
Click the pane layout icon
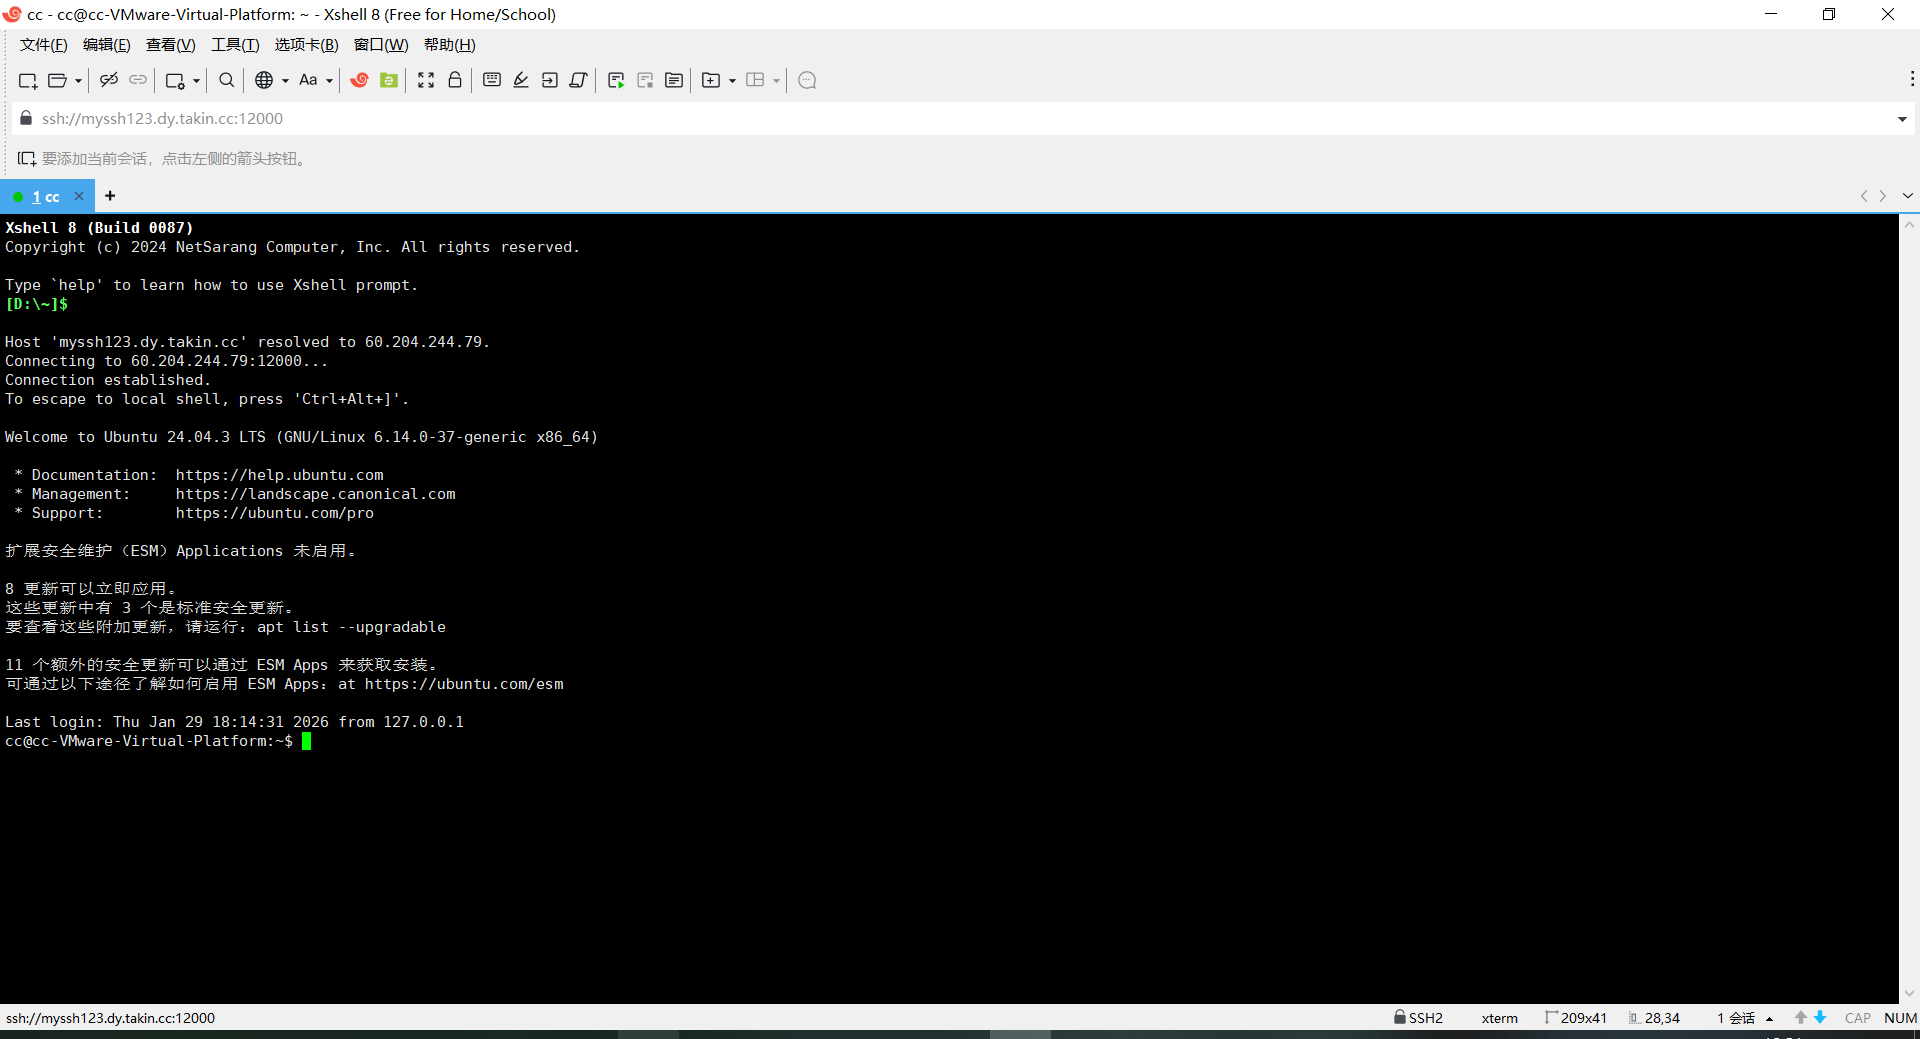point(755,80)
